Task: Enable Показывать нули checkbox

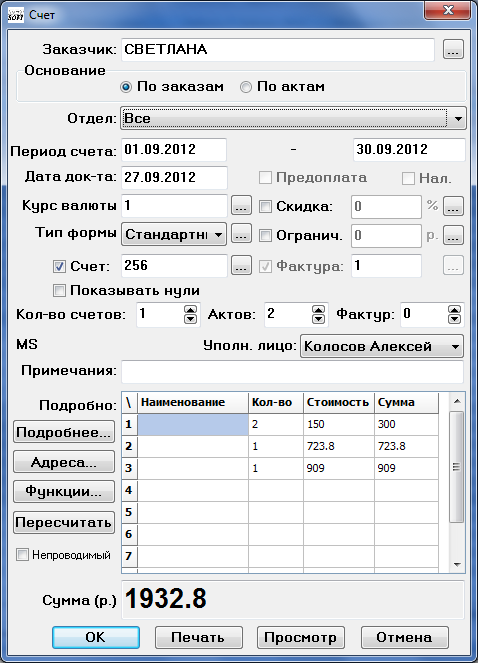Action: 59,290
